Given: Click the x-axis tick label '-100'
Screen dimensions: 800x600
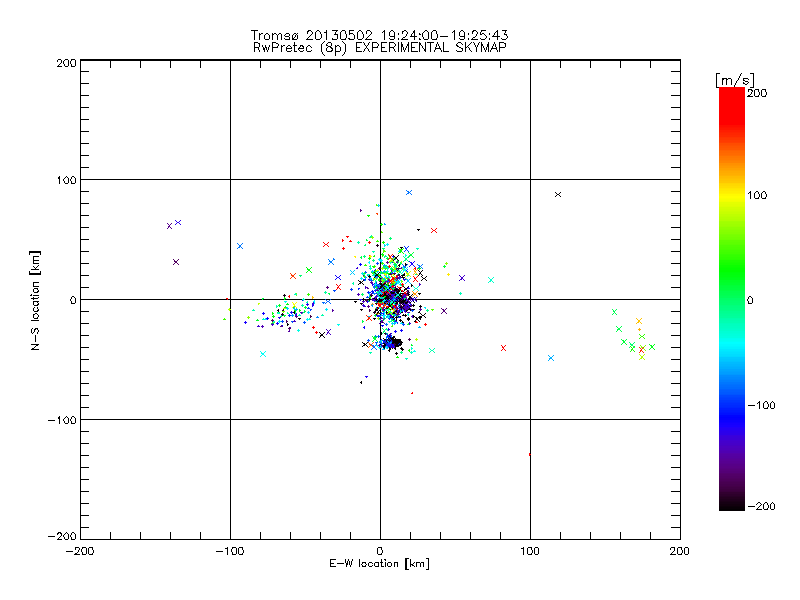Looking at the screenshot, I should [230, 551].
